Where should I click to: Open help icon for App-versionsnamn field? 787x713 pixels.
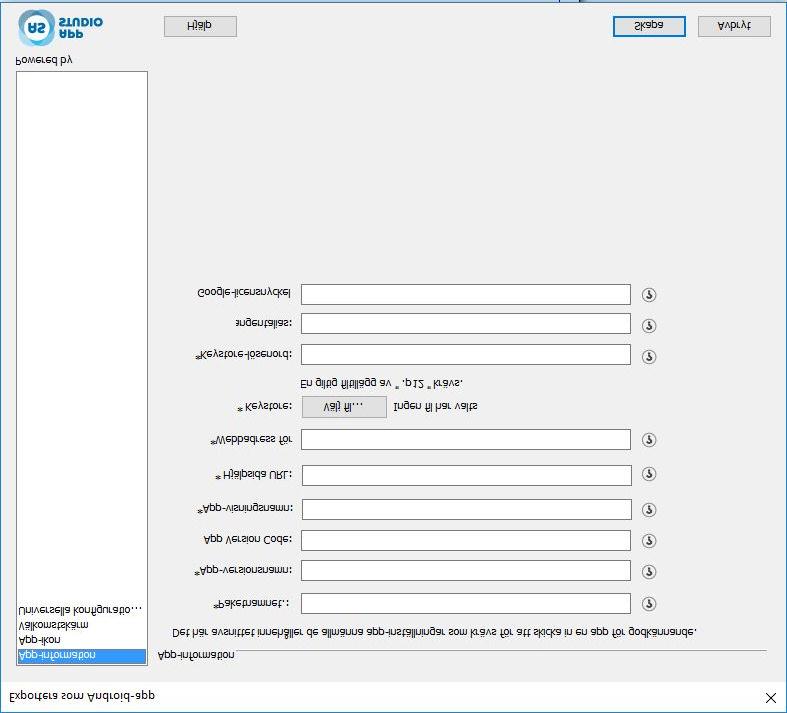[649, 572]
